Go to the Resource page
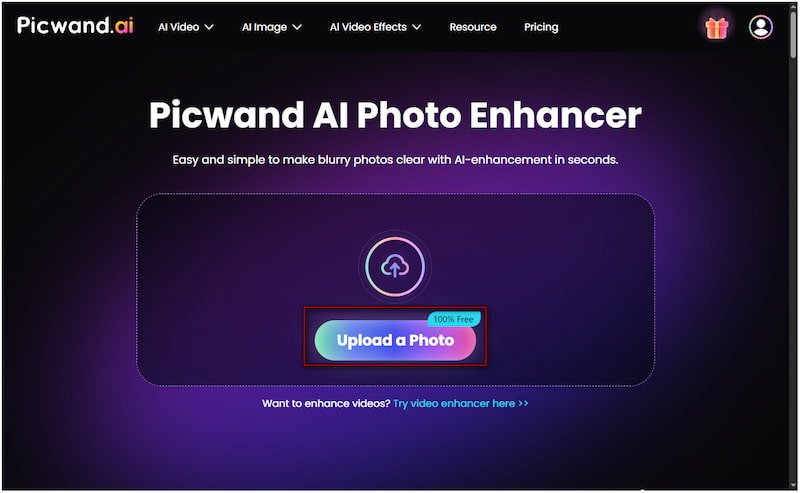 [473, 27]
